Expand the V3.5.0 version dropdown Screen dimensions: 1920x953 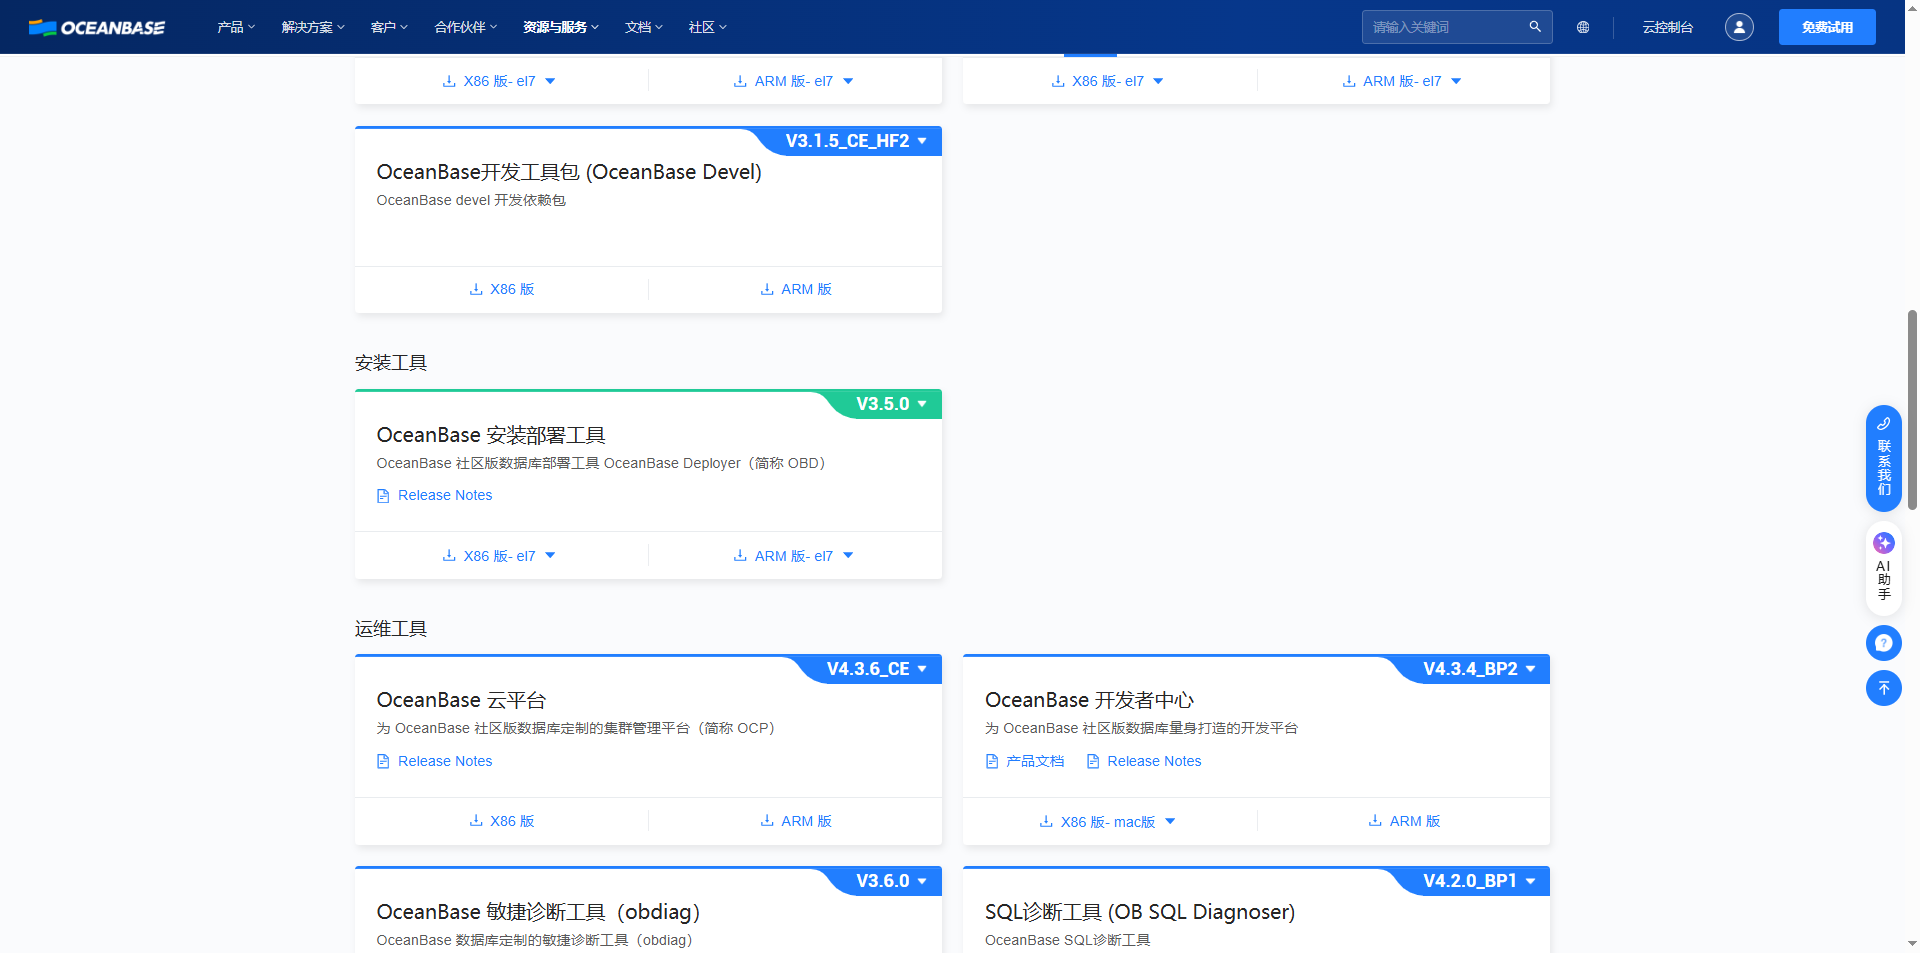click(892, 404)
